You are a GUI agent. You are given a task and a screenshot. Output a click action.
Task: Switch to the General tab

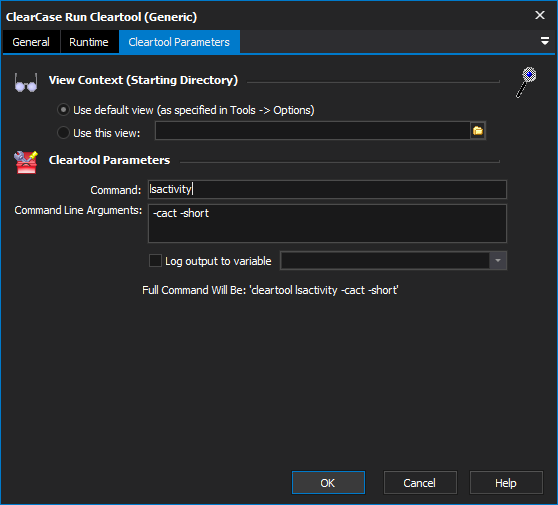coord(31,42)
